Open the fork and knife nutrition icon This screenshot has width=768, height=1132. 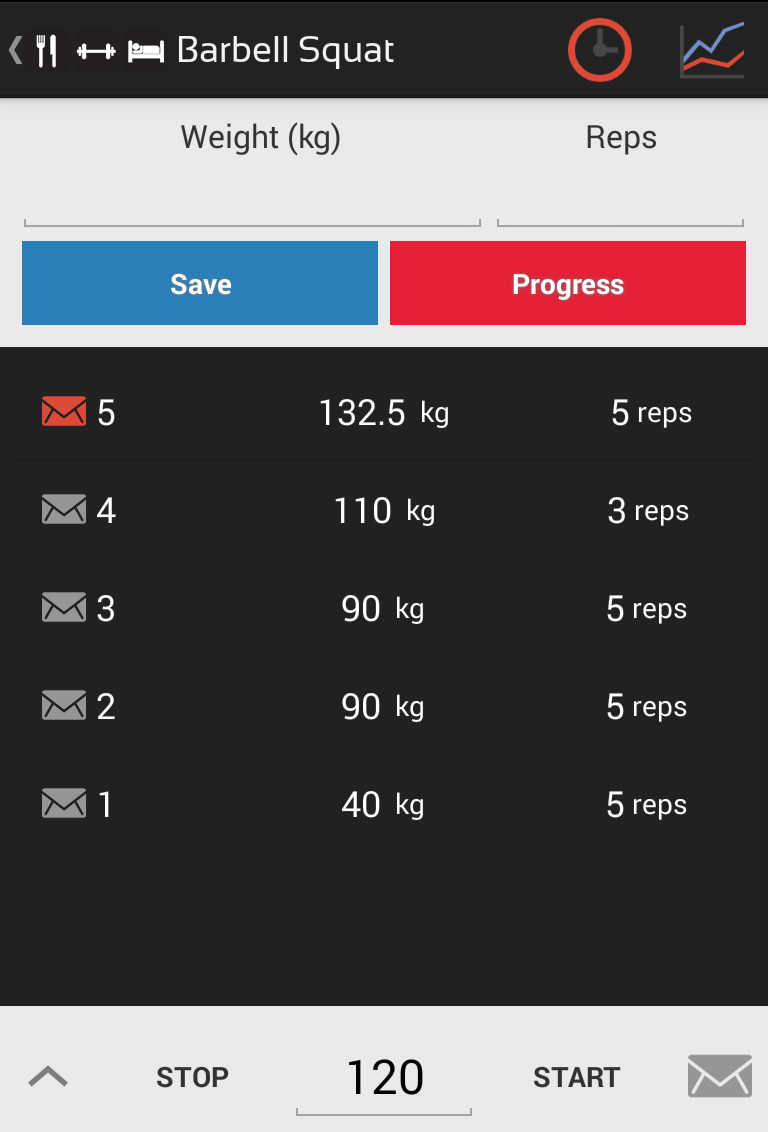(x=46, y=50)
